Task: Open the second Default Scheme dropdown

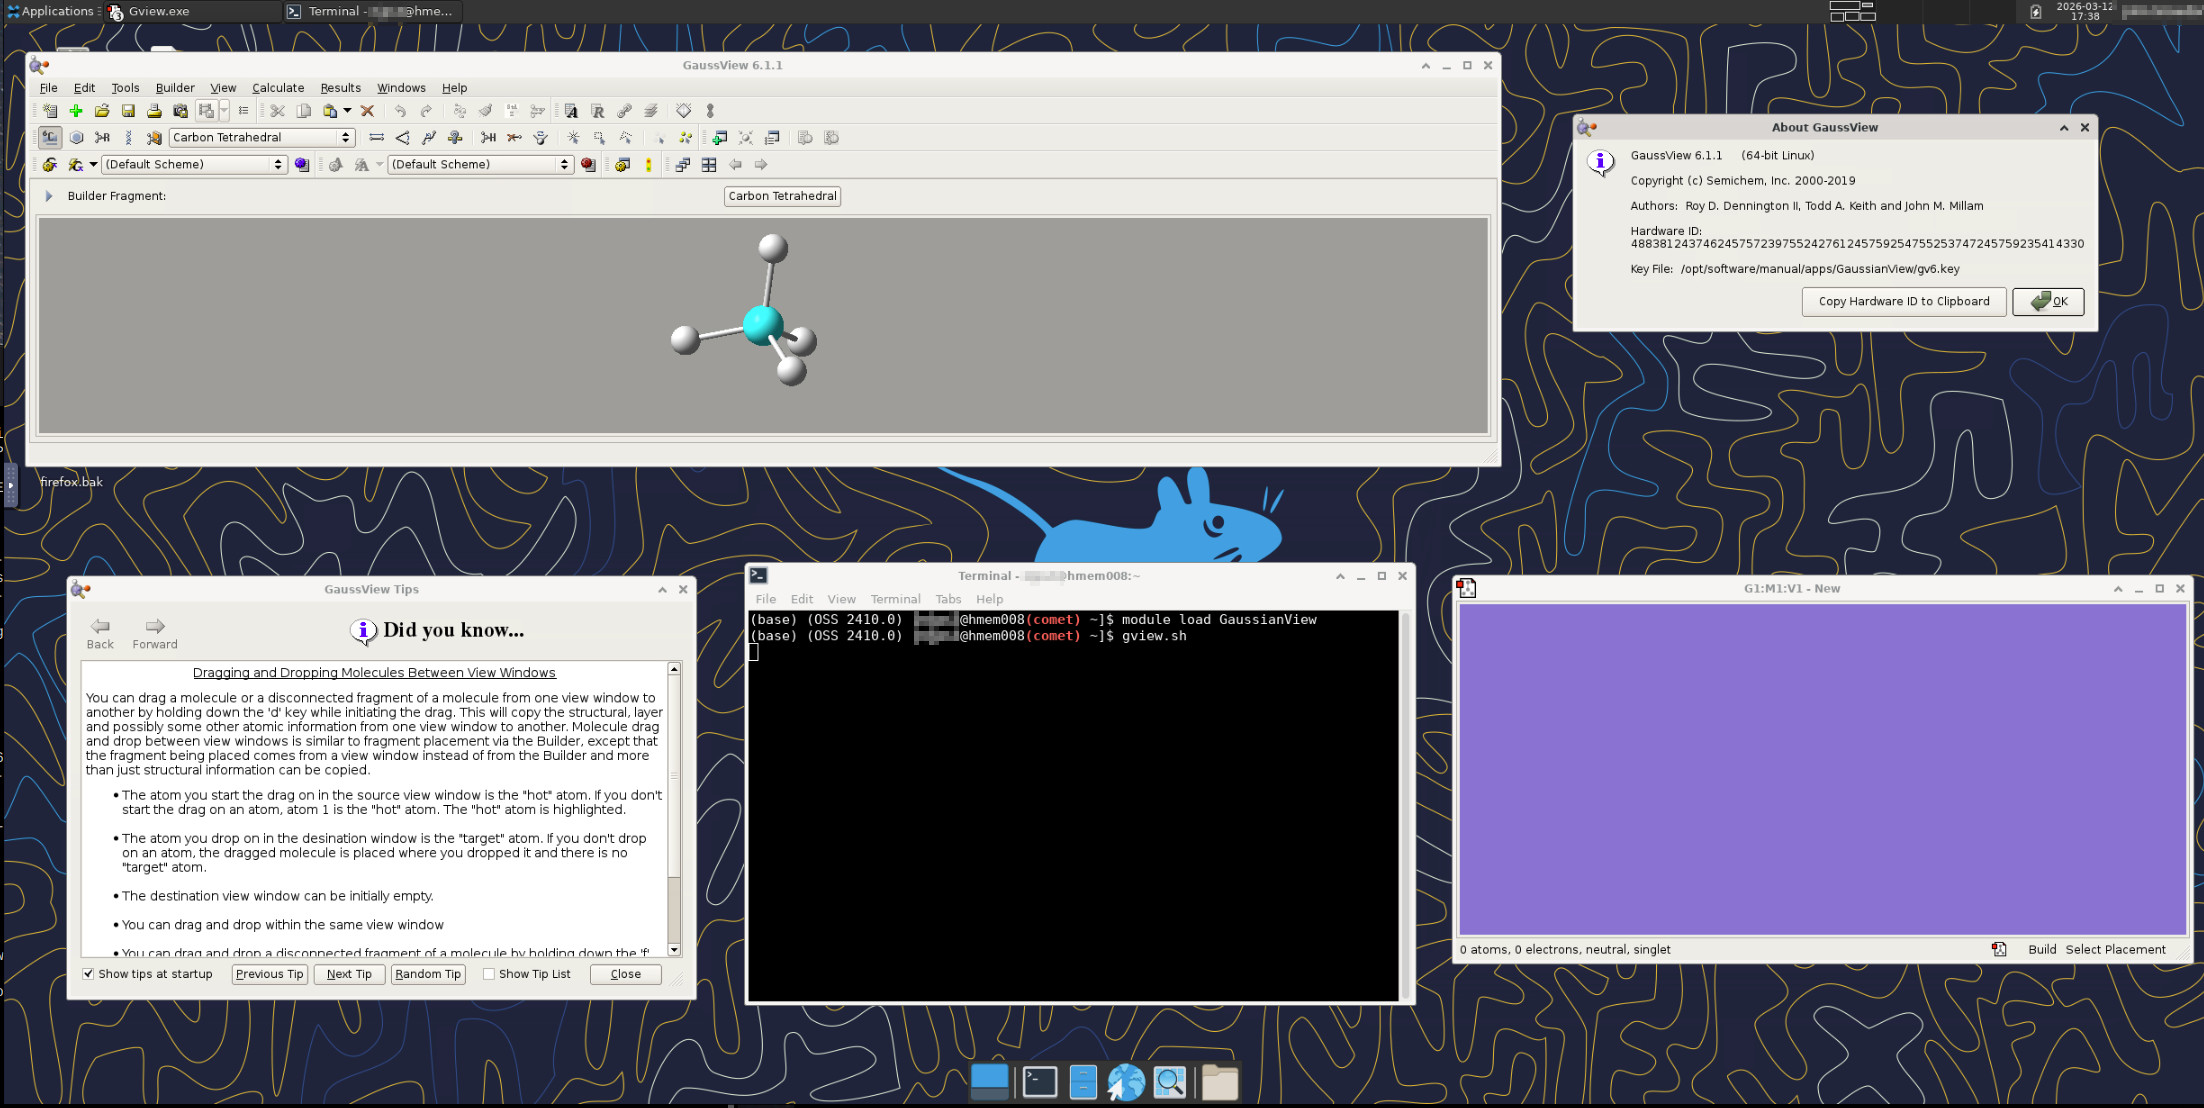Action: pos(480,165)
